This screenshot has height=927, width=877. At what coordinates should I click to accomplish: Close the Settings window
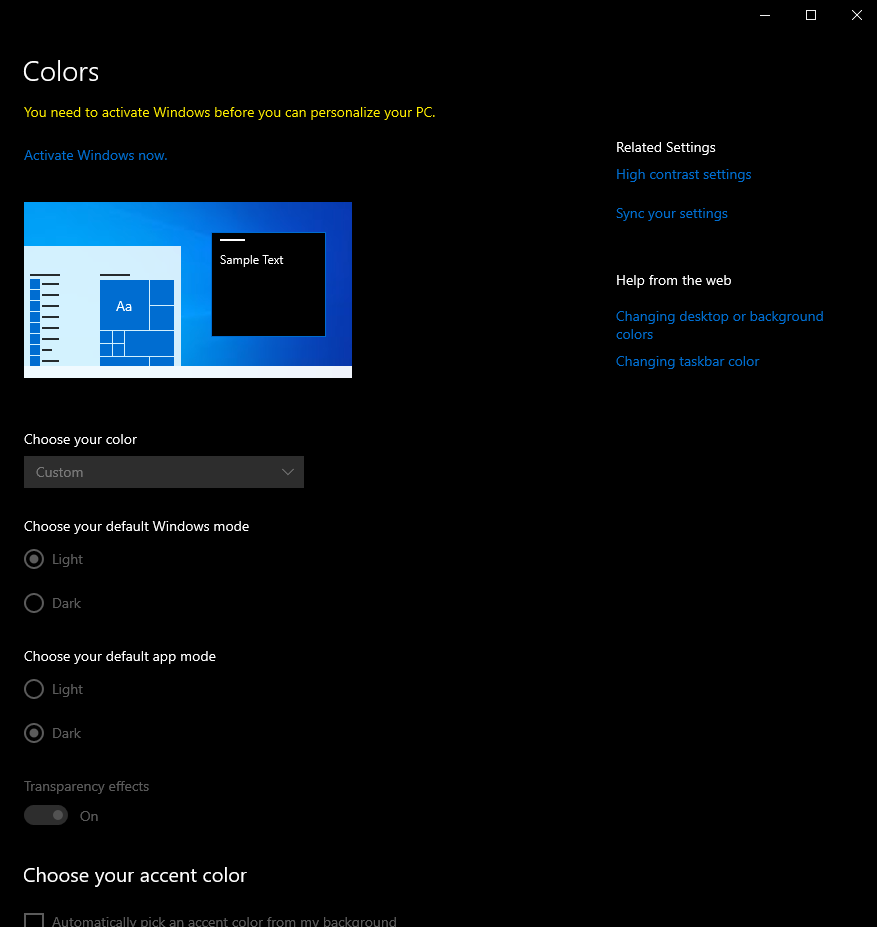[856, 15]
